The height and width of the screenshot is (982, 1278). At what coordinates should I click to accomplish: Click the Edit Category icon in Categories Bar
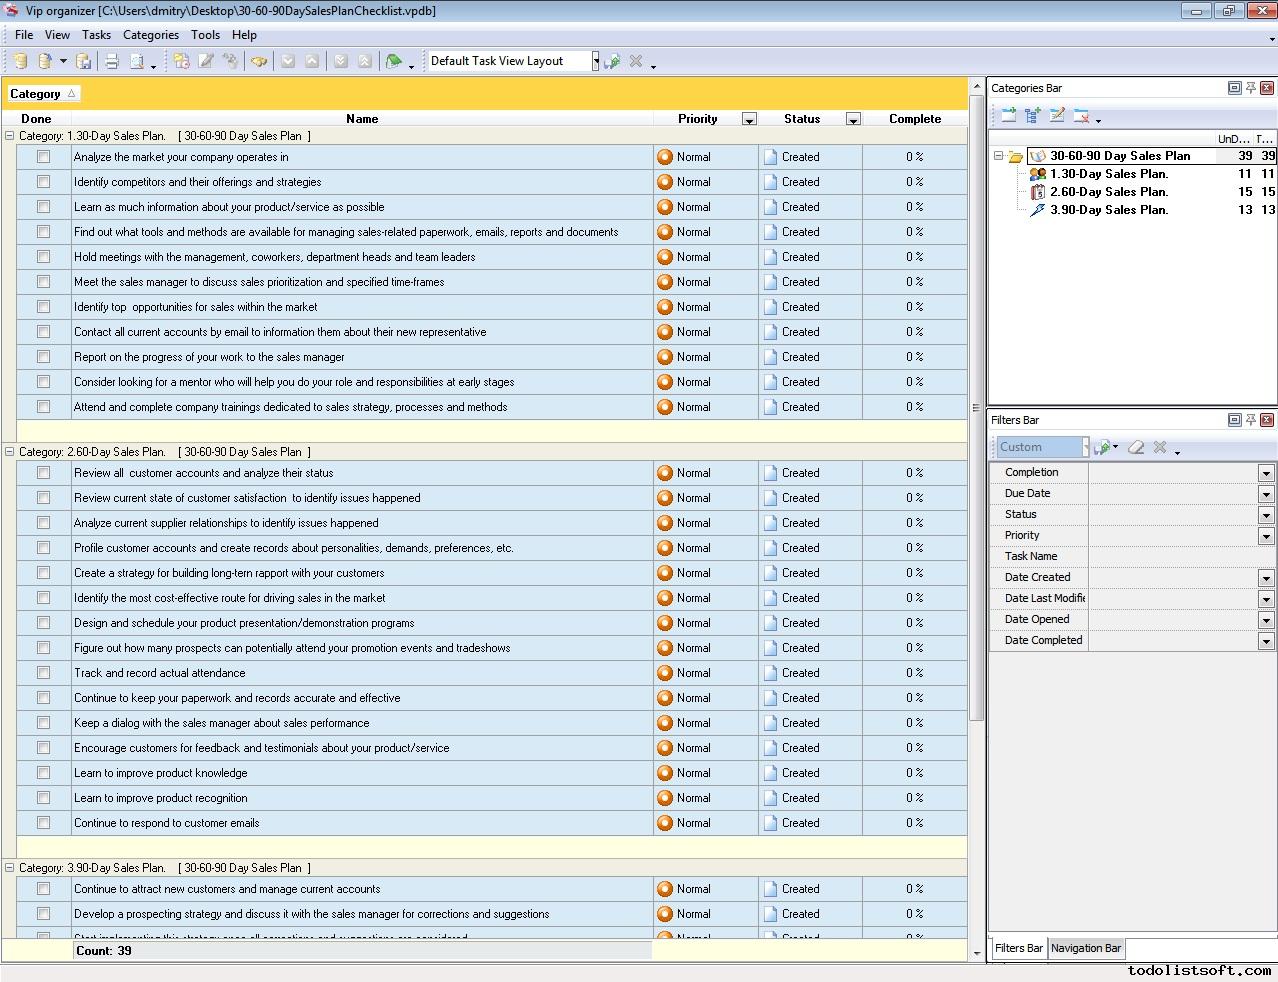pos(1057,116)
